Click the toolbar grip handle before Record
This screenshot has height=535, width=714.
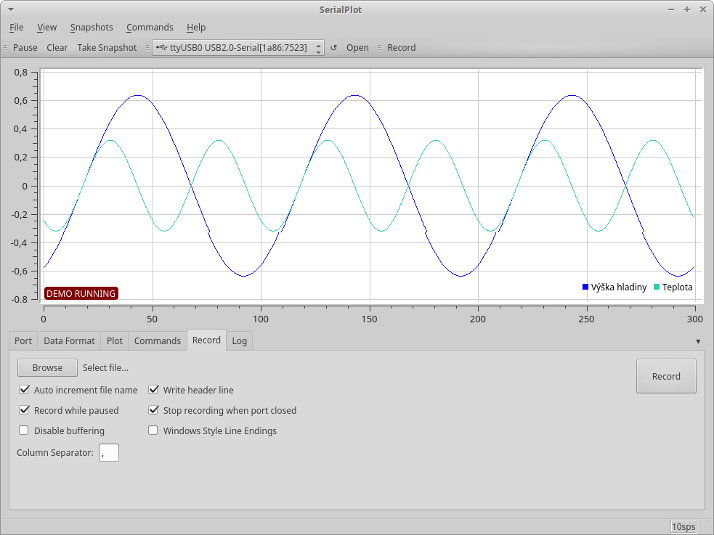[x=379, y=47]
